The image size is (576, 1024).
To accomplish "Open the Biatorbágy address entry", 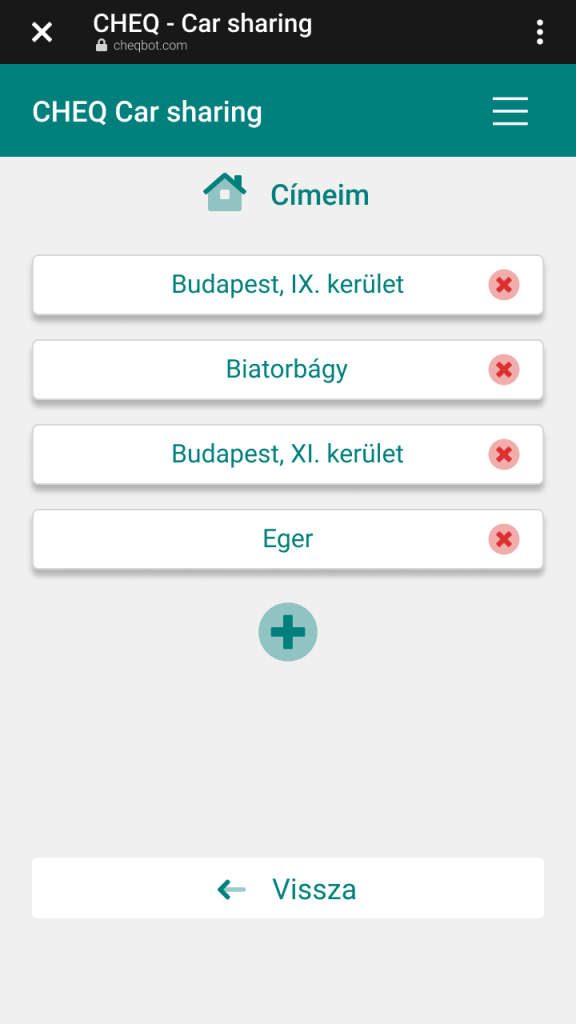I will pos(288,370).
